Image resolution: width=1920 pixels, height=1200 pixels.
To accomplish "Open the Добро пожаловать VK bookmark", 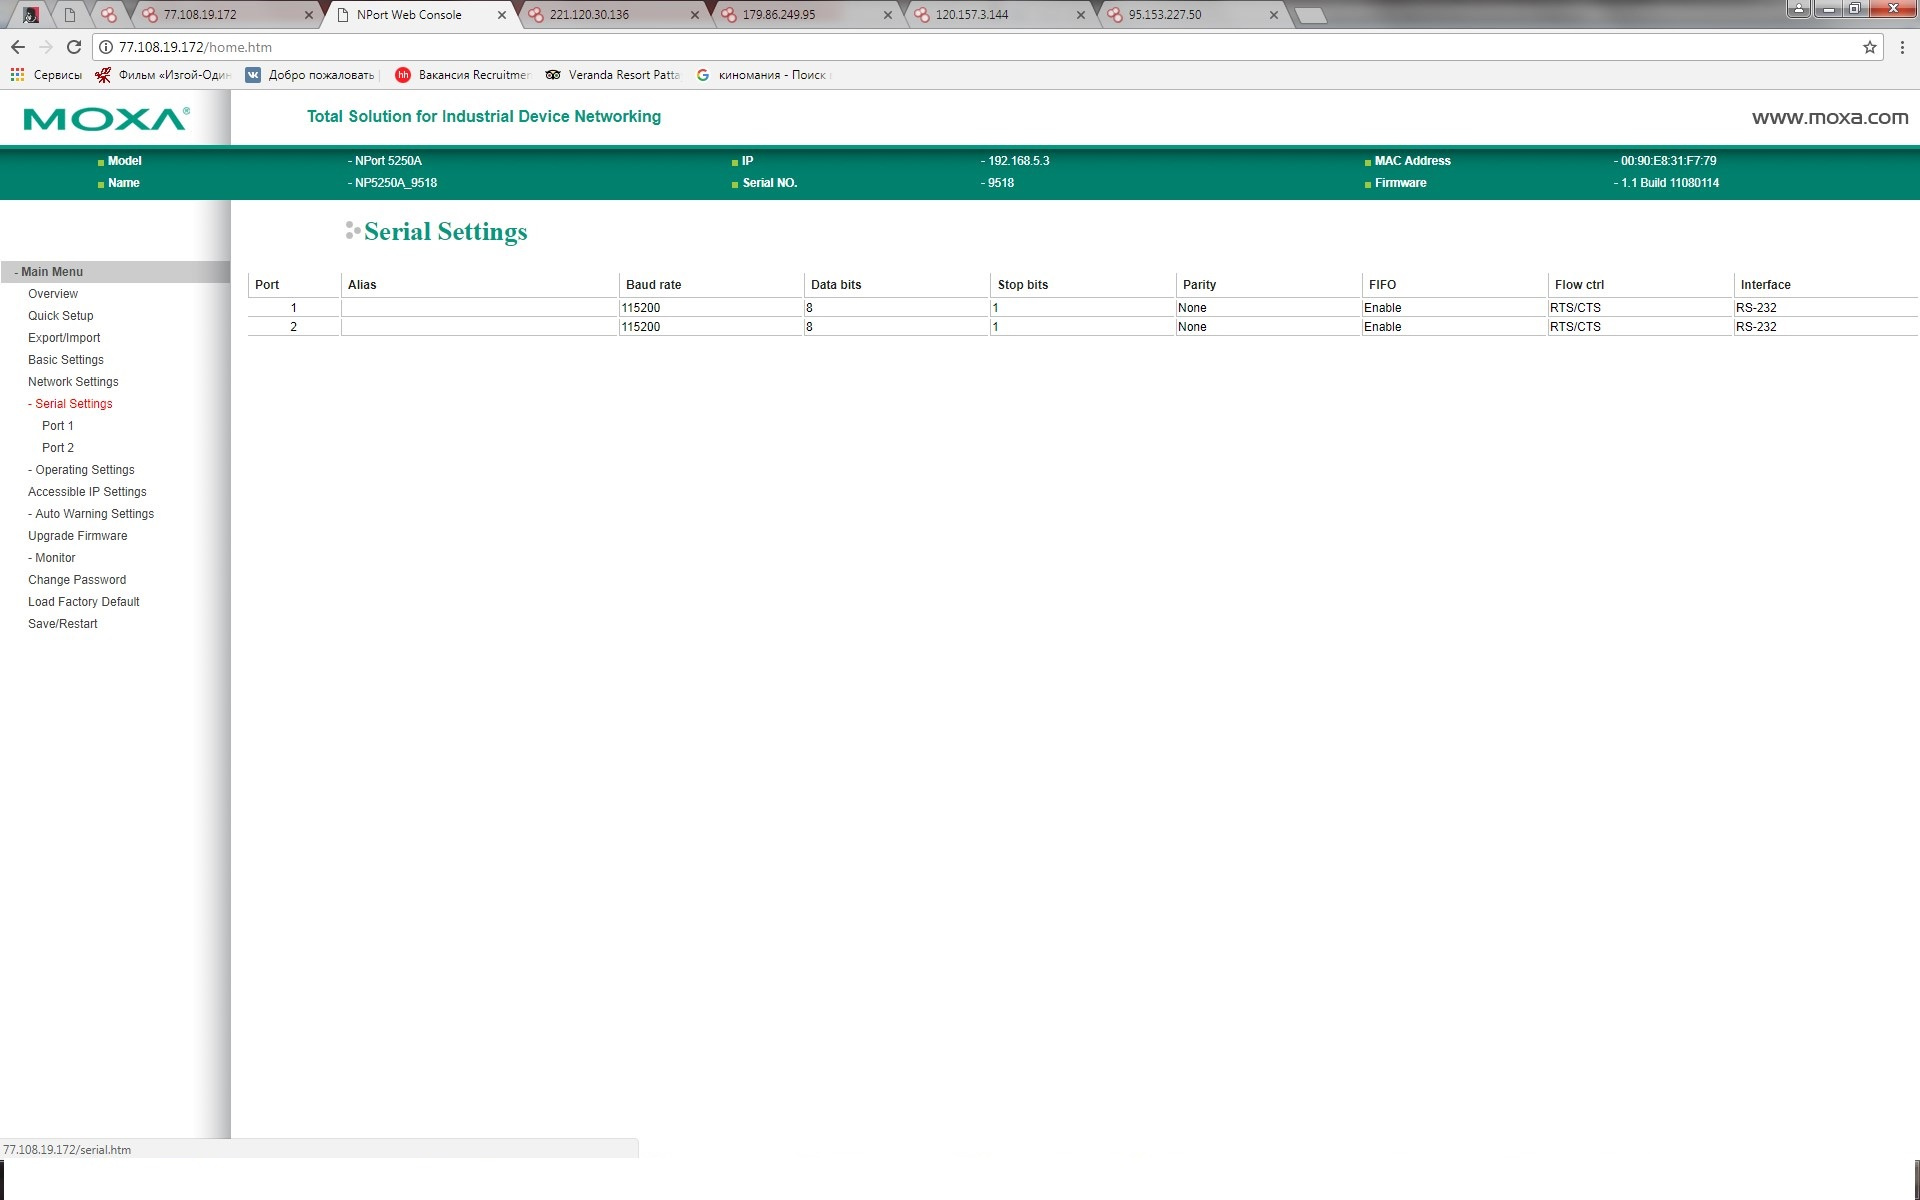I will 310,75.
